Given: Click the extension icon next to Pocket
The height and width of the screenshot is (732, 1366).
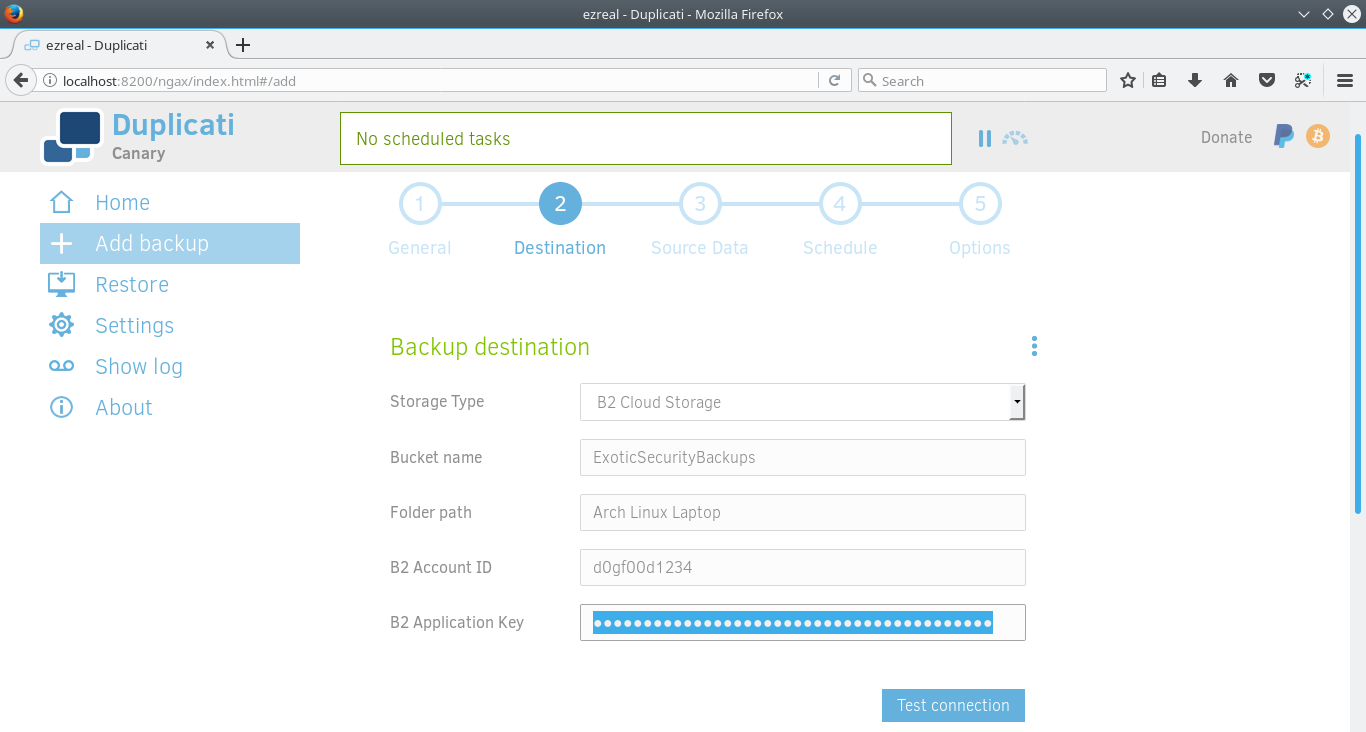Looking at the screenshot, I should click(1302, 81).
